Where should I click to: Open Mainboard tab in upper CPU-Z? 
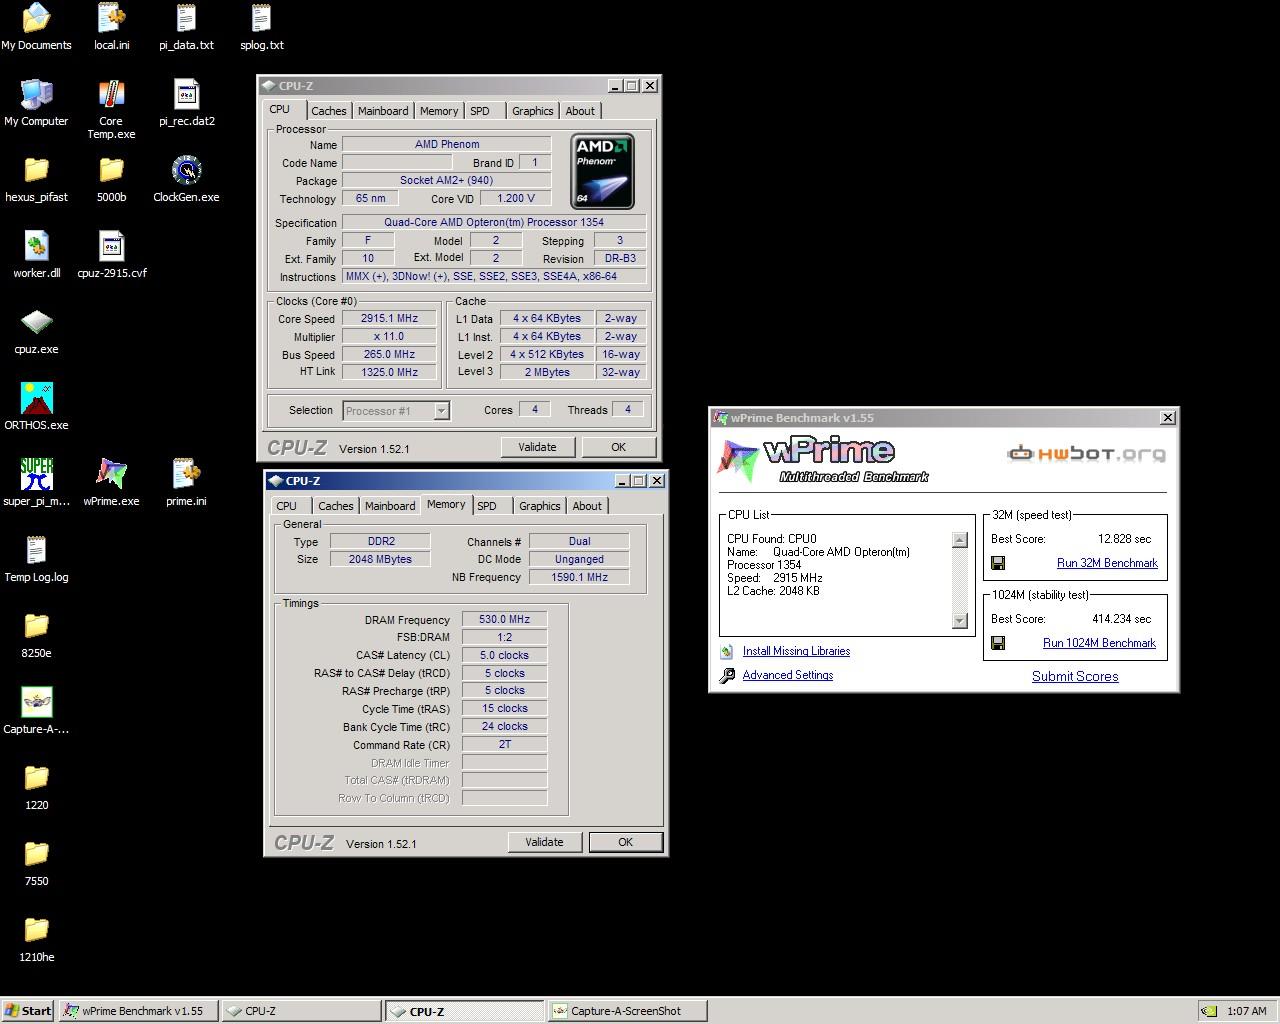tap(383, 111)
